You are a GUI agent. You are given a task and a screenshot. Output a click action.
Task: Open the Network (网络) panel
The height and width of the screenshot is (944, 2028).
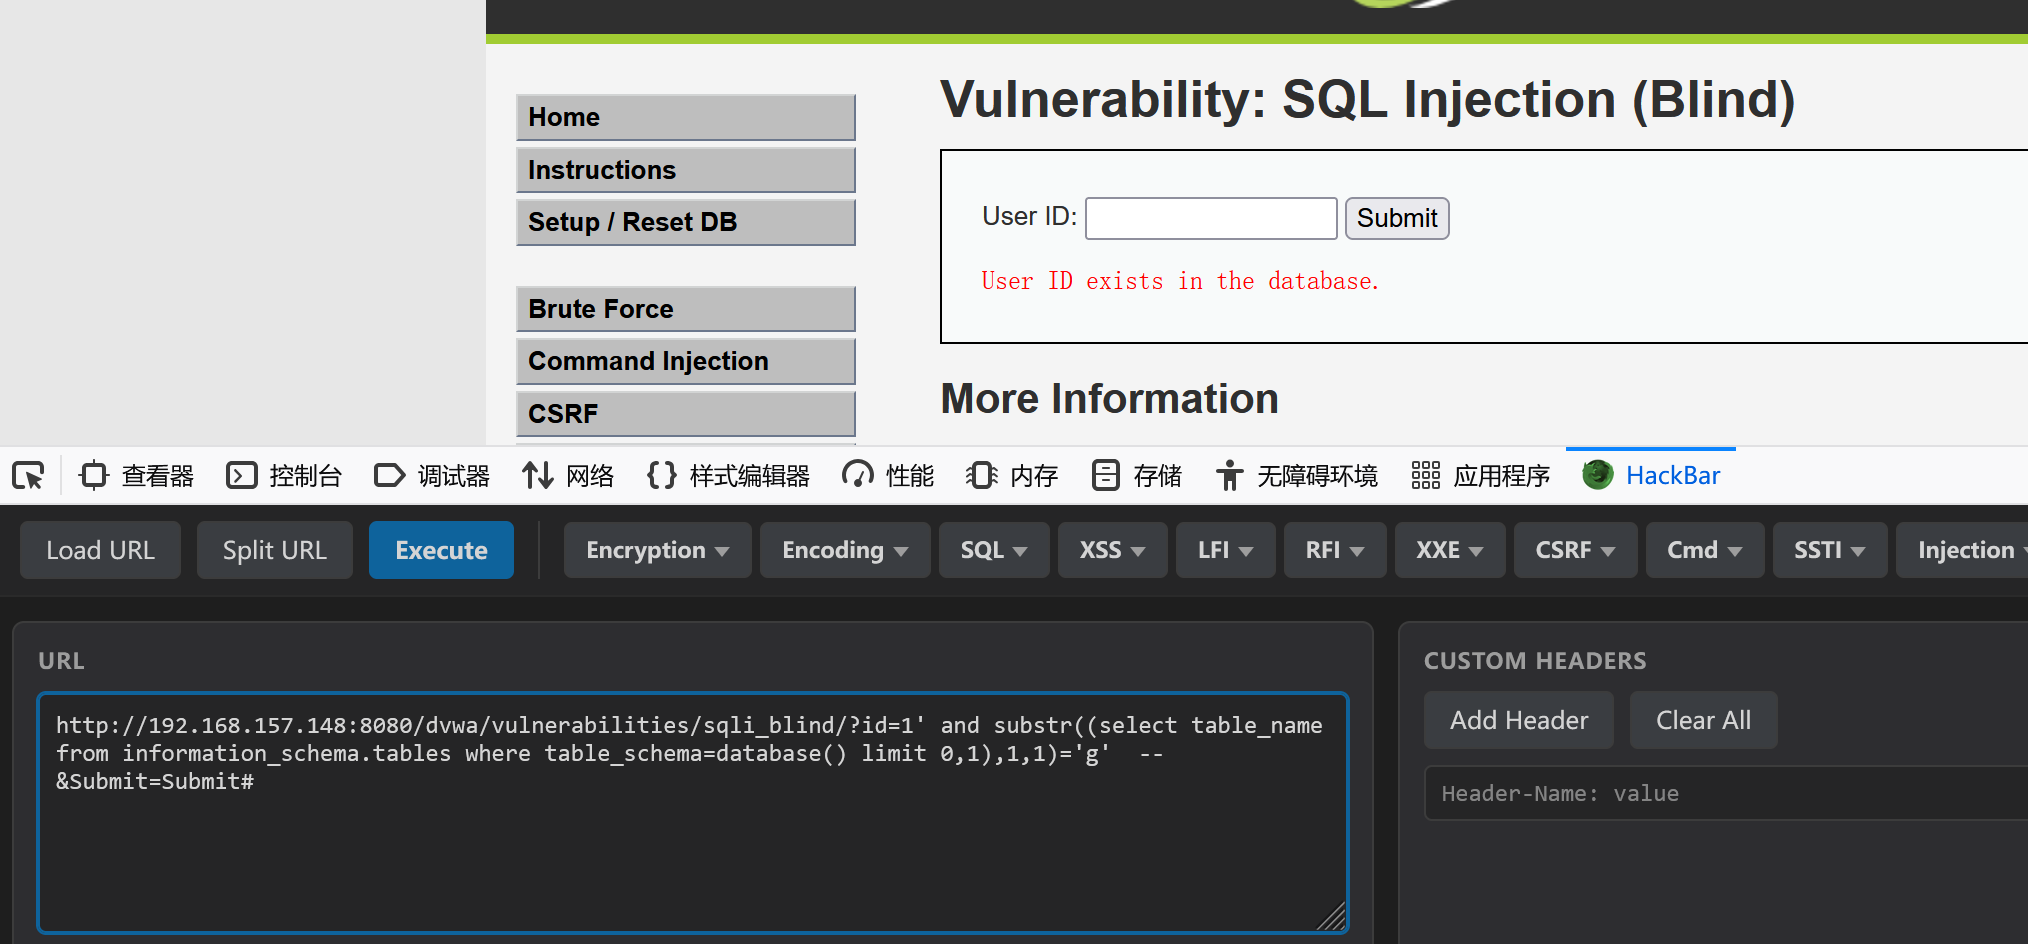tap(568, 475)
